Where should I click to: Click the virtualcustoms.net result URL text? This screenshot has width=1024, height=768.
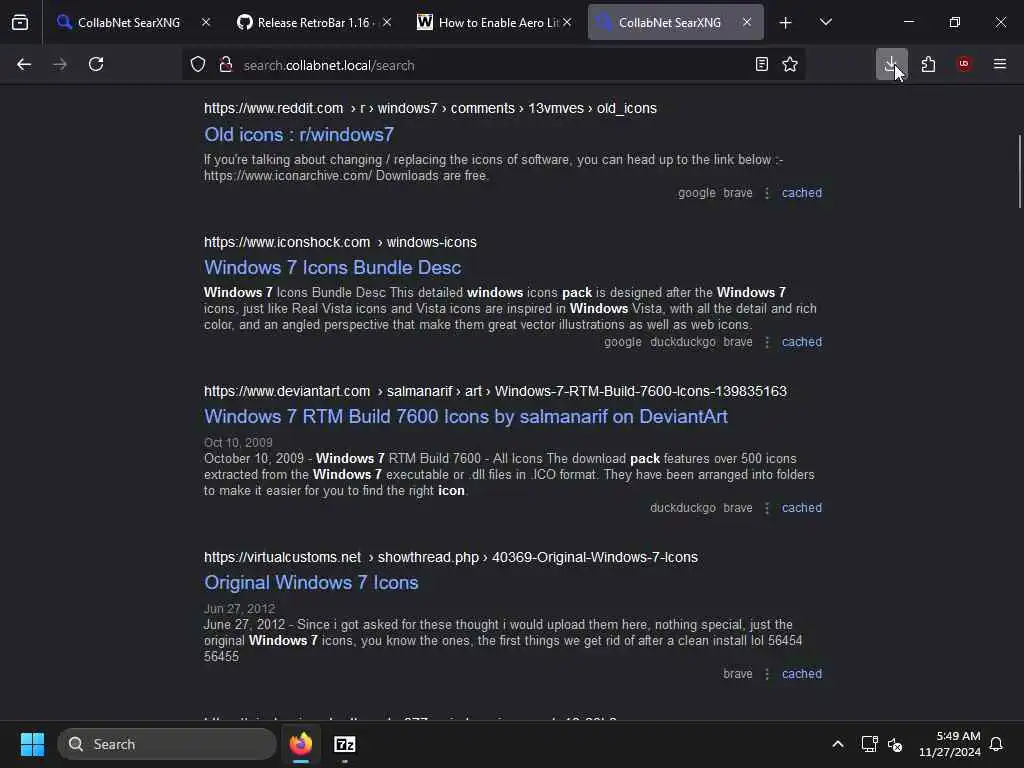(x=451, y=557)
